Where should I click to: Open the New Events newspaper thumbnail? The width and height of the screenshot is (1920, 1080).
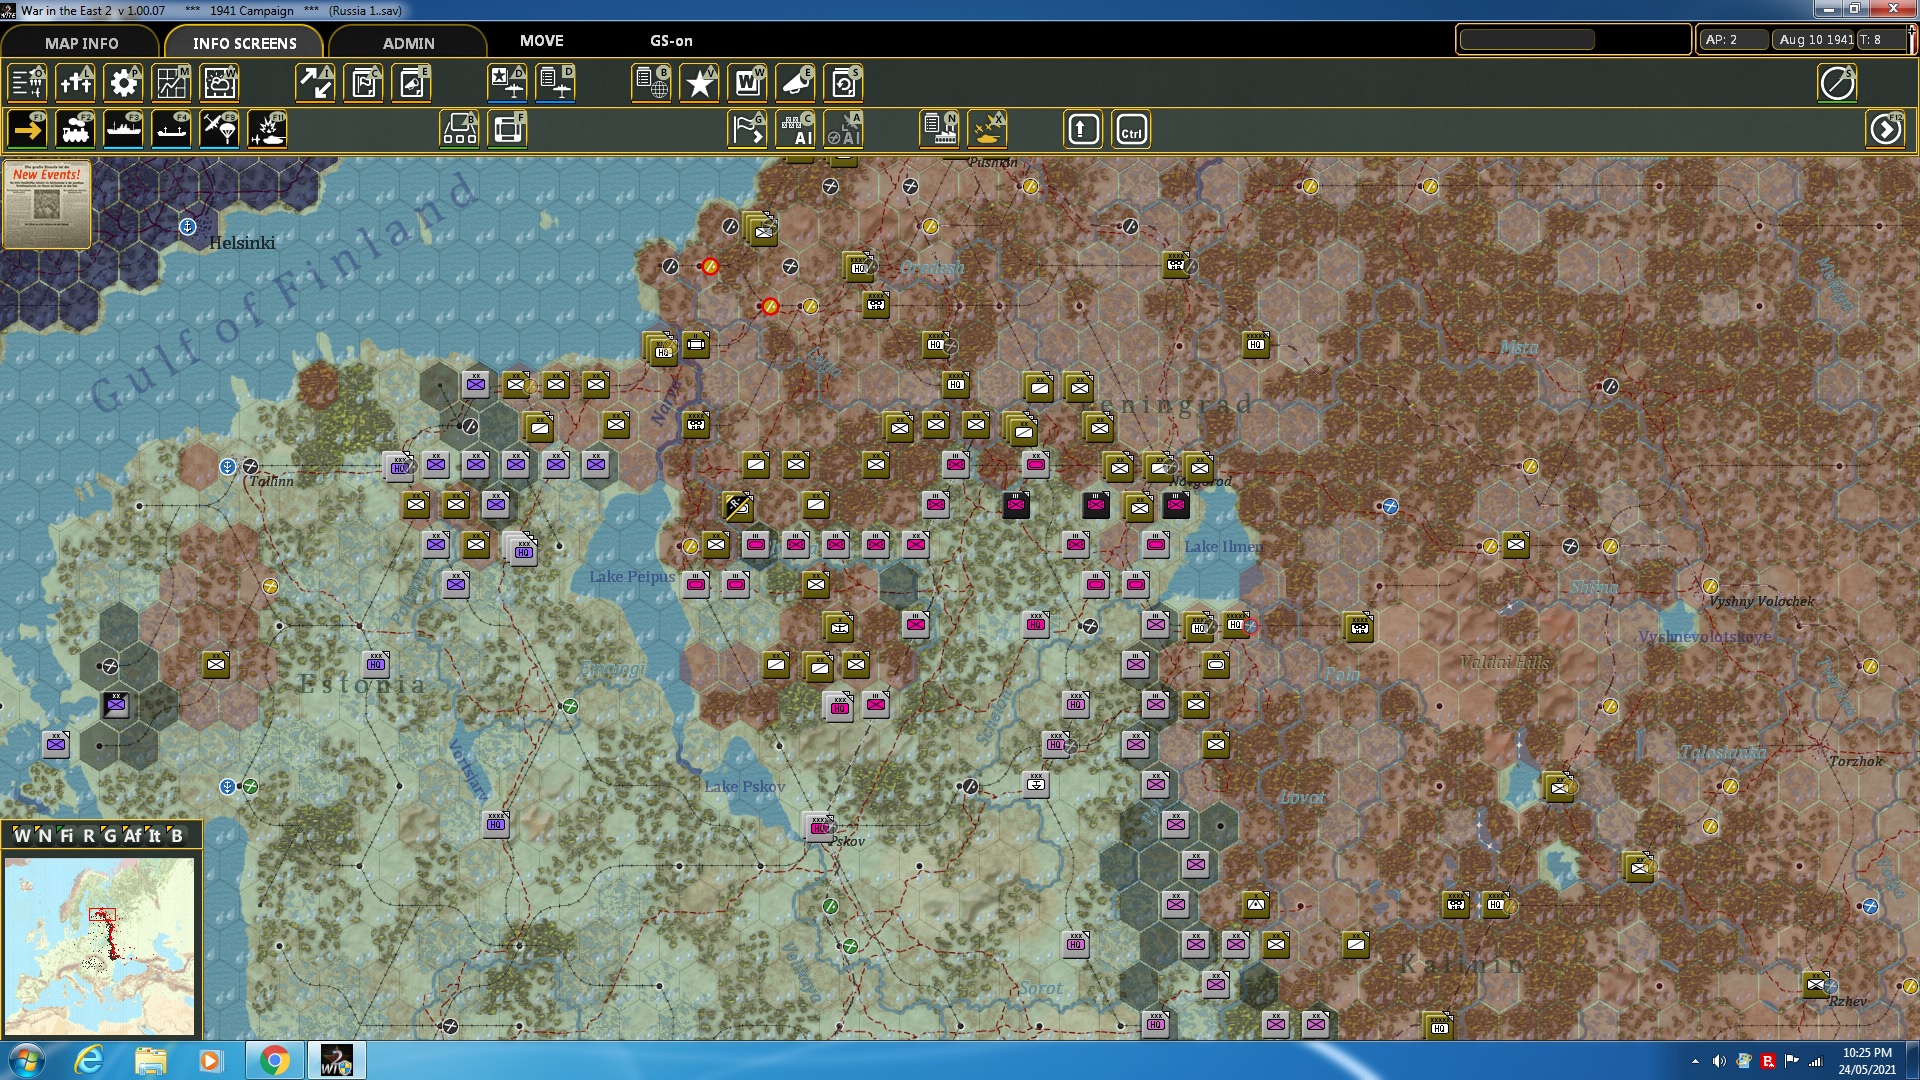47,204
